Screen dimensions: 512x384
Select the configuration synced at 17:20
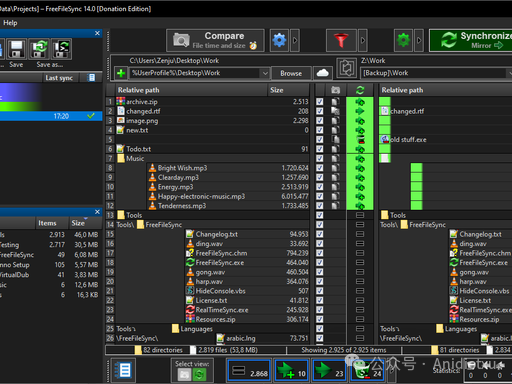pos(51,116)
